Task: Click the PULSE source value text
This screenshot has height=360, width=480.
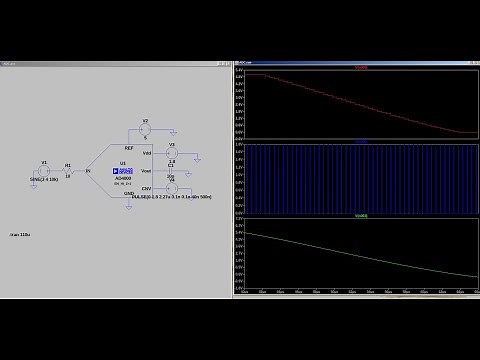Action: (x=172, y=197)
